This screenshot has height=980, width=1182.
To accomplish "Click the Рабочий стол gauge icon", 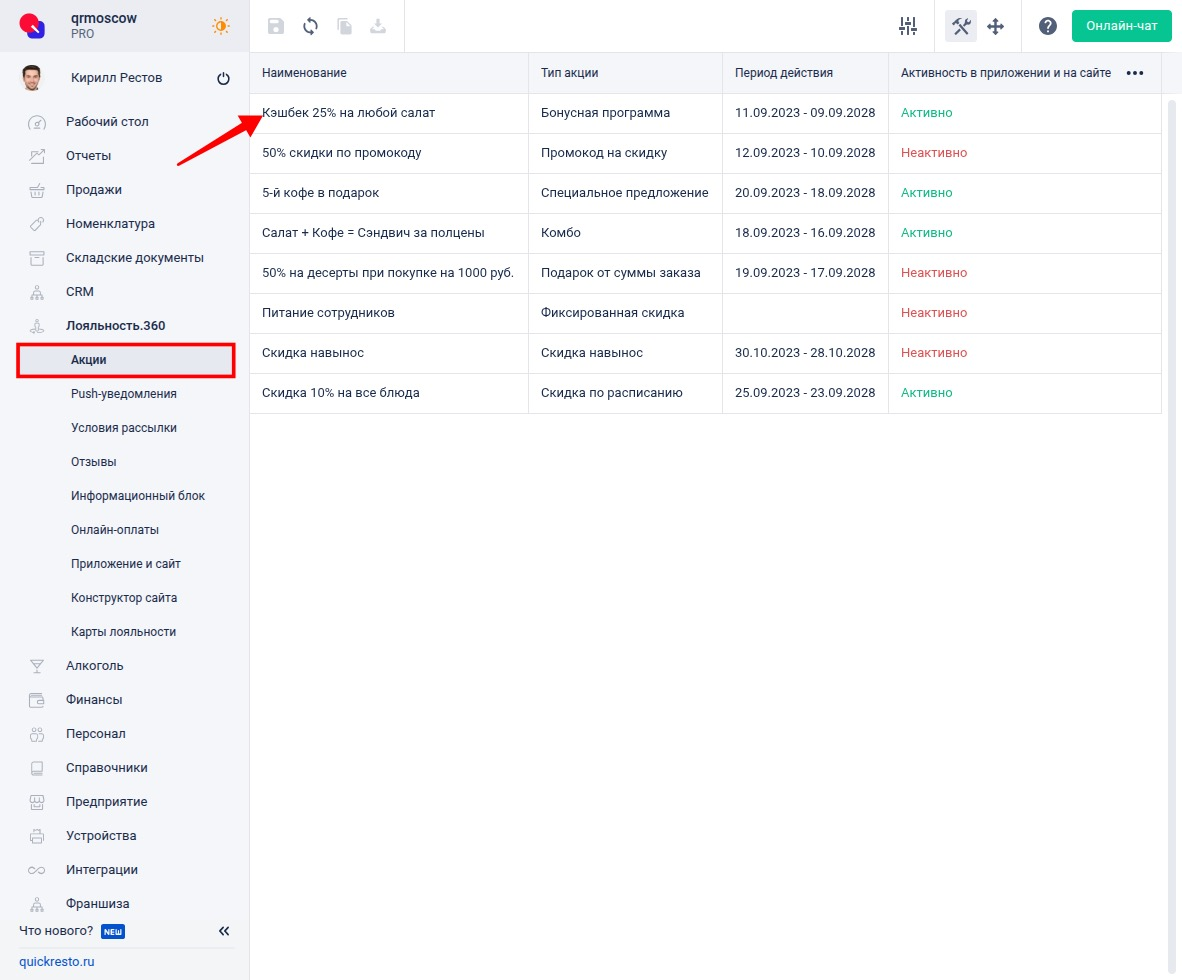I will click(37, 122).
